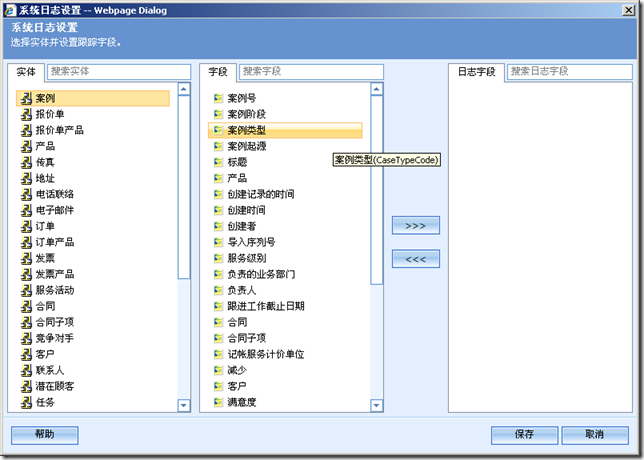The height and width of the screenshot is (460, 644).
Task: Click the entity icon beside 报价单
Action: click(26, 114)
